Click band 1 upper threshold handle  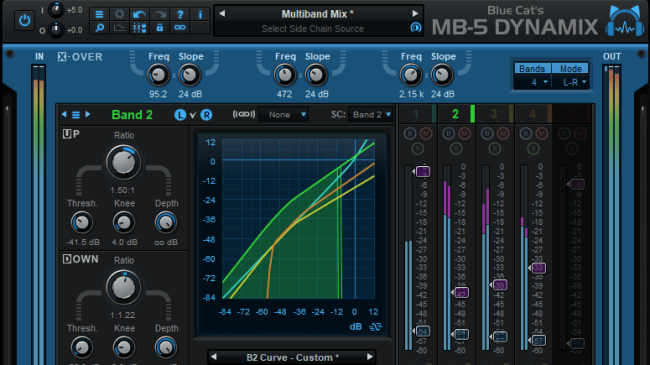(422, 171)
